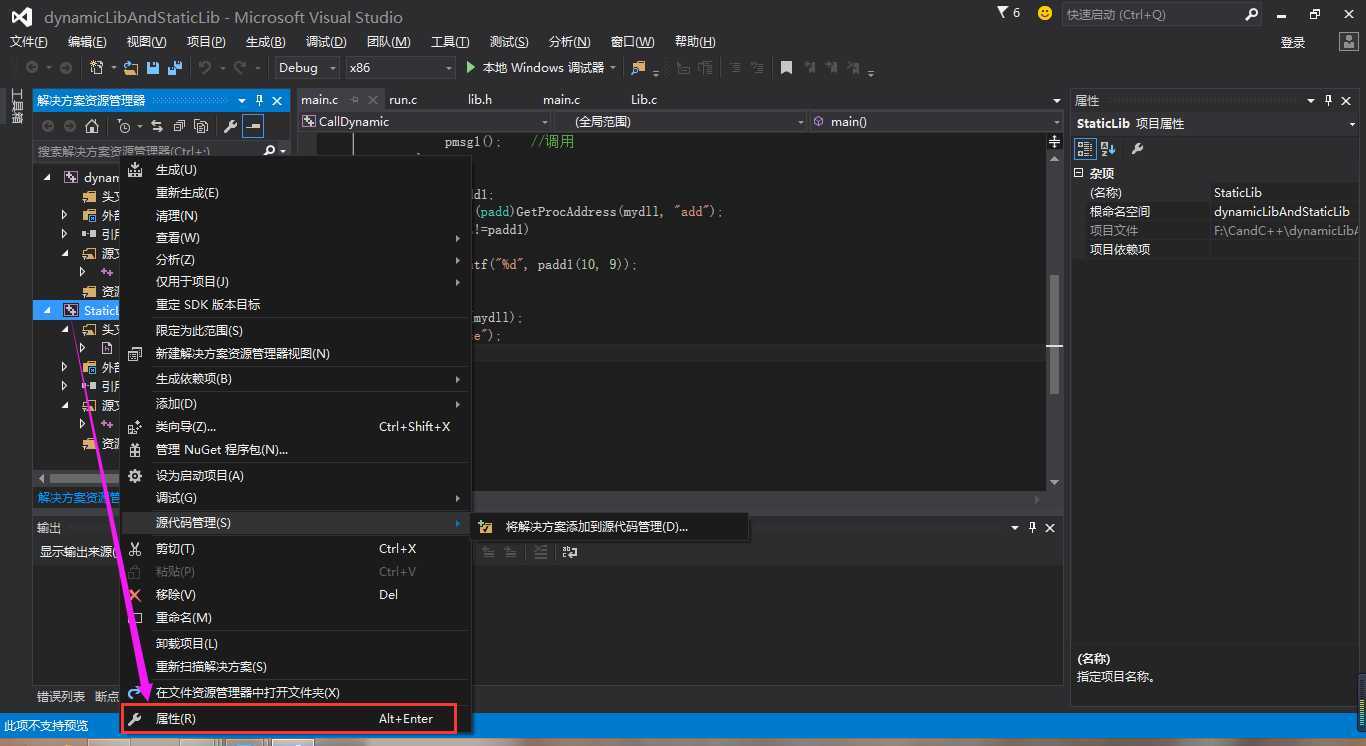
Task: Choose 管理 NuGet 程序包(N)... menu entry
Action: pyautogui.click(x=295, y=449)
